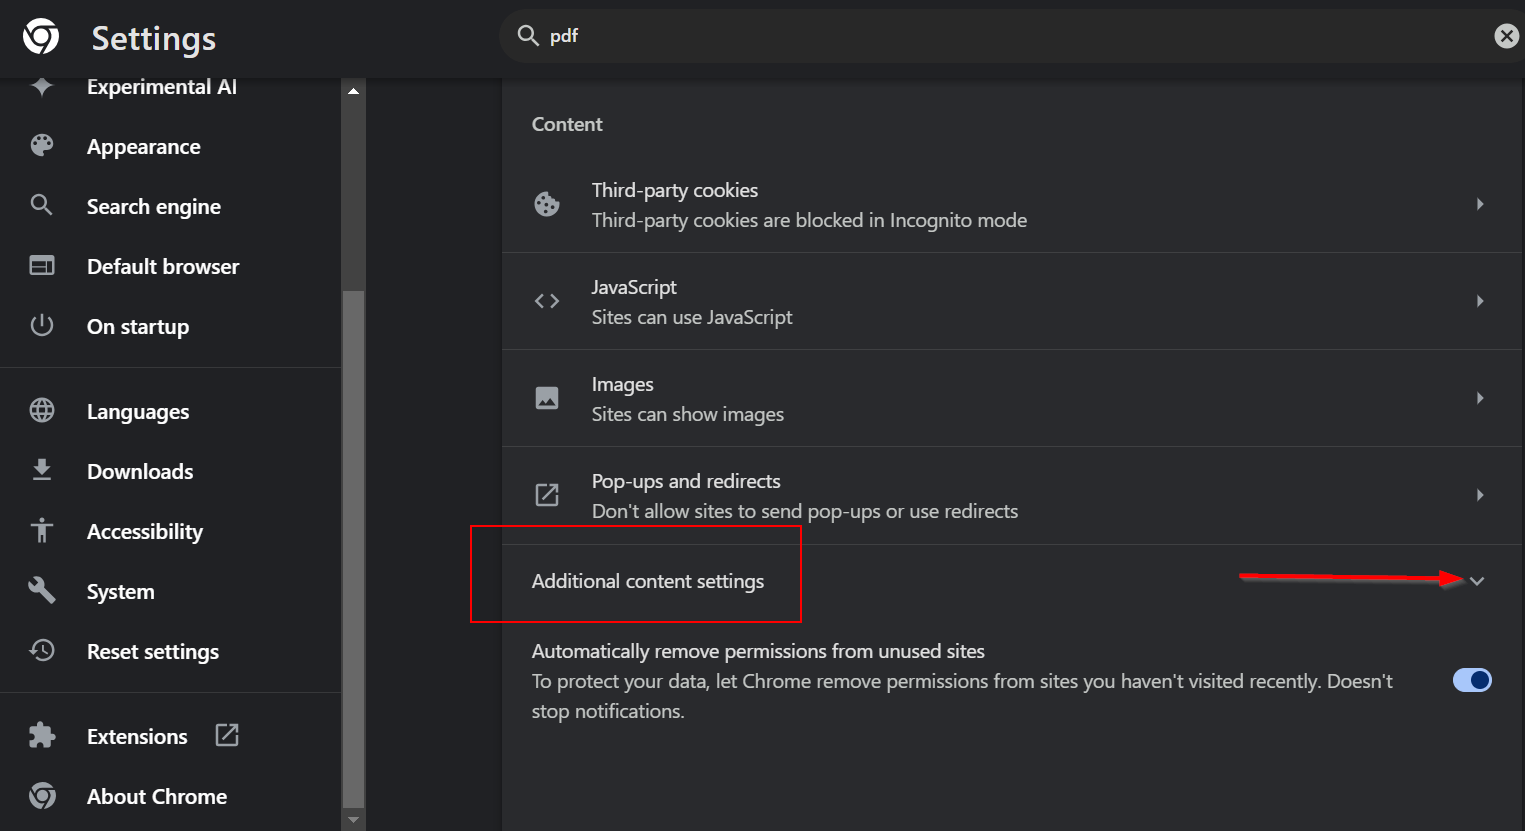Click the About Chrome logo icon
The image size is (1525, 831).
42,795
